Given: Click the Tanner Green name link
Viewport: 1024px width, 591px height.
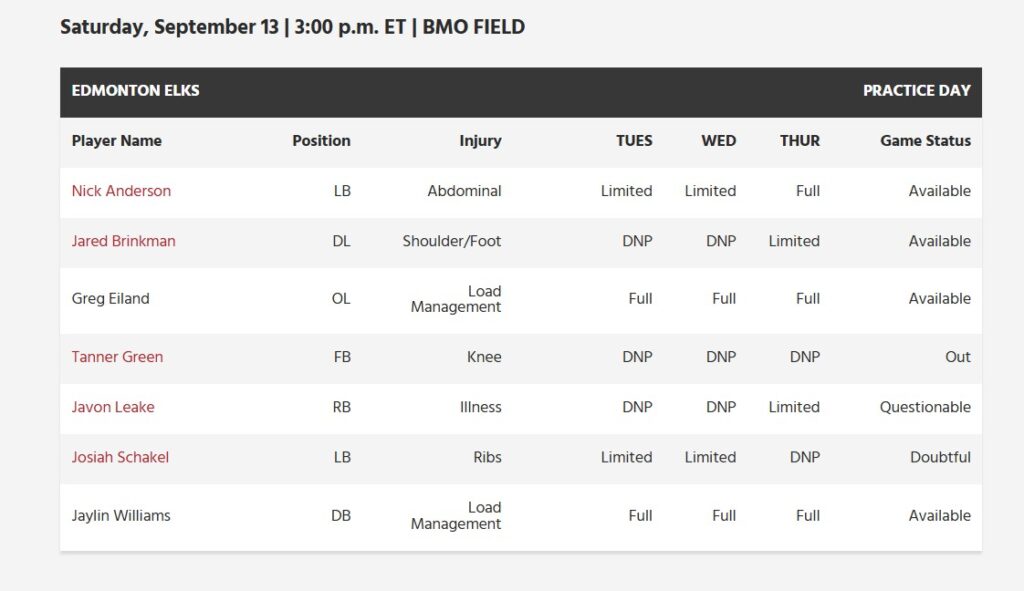Looking at the screenshot, I should pyautogui.click(x=117, y=357).
